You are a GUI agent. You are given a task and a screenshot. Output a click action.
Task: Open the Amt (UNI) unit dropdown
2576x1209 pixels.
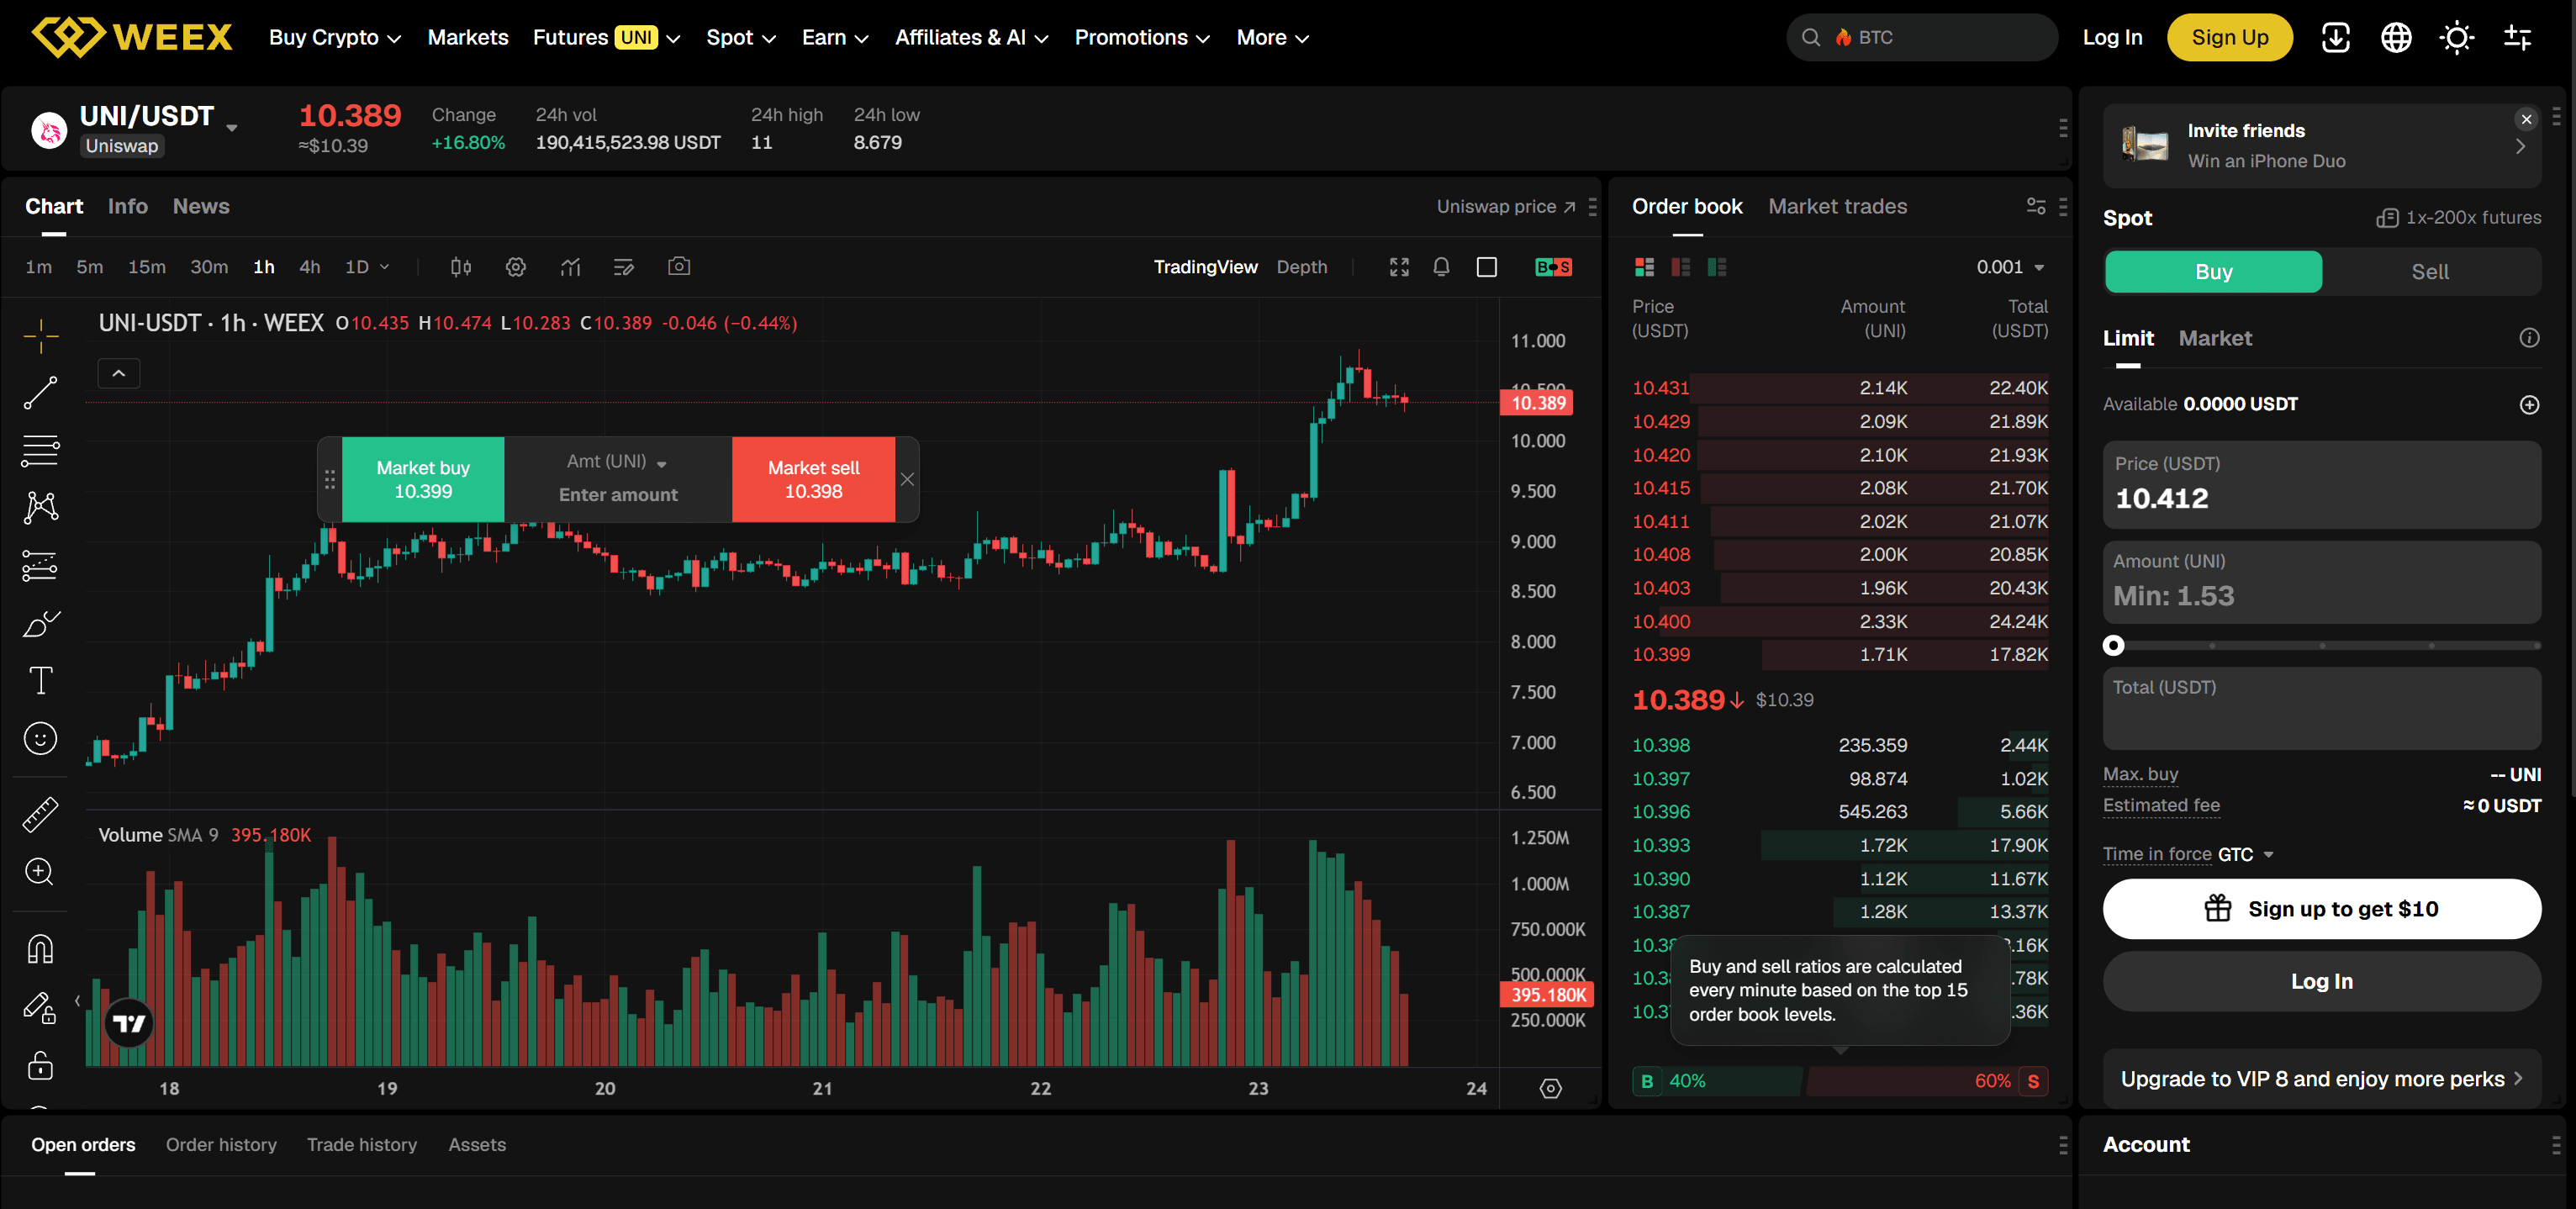point(617,462)
